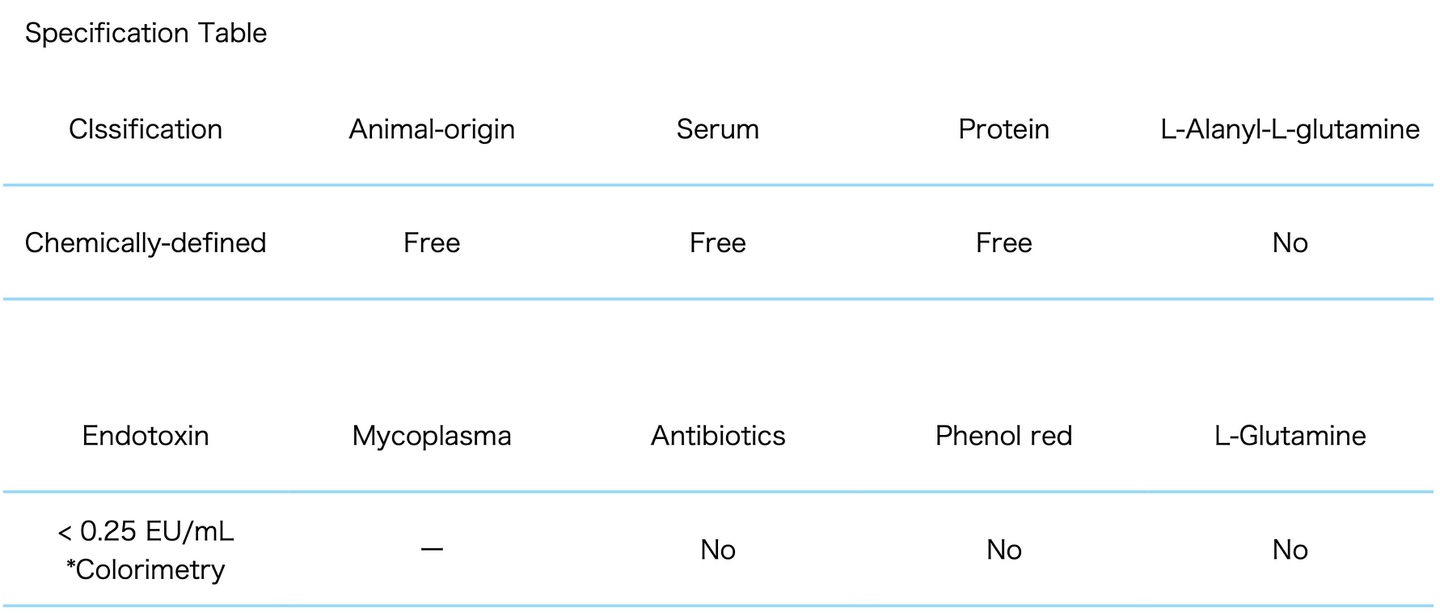Image resolution: width=1440 pixels, height=613 pixels.
Task: Click the Specification Table title
Action: [146, 33]
